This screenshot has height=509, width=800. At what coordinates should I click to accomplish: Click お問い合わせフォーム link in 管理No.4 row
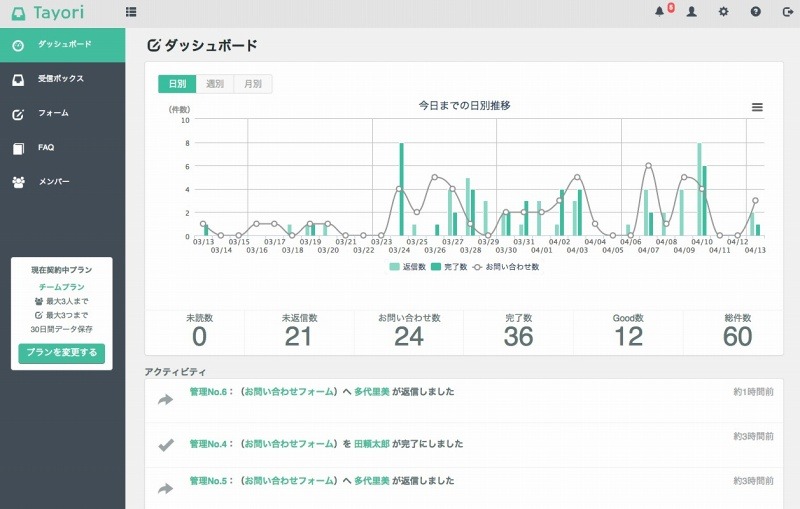(x=289, y=444)
